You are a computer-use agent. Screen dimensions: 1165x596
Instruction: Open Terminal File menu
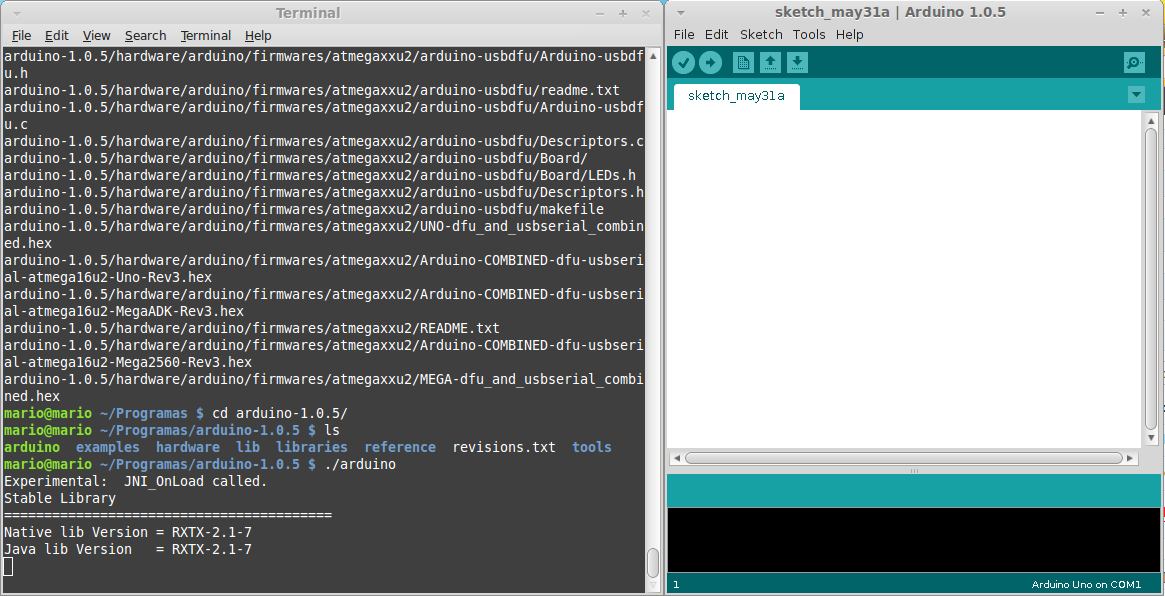[22, 35]
